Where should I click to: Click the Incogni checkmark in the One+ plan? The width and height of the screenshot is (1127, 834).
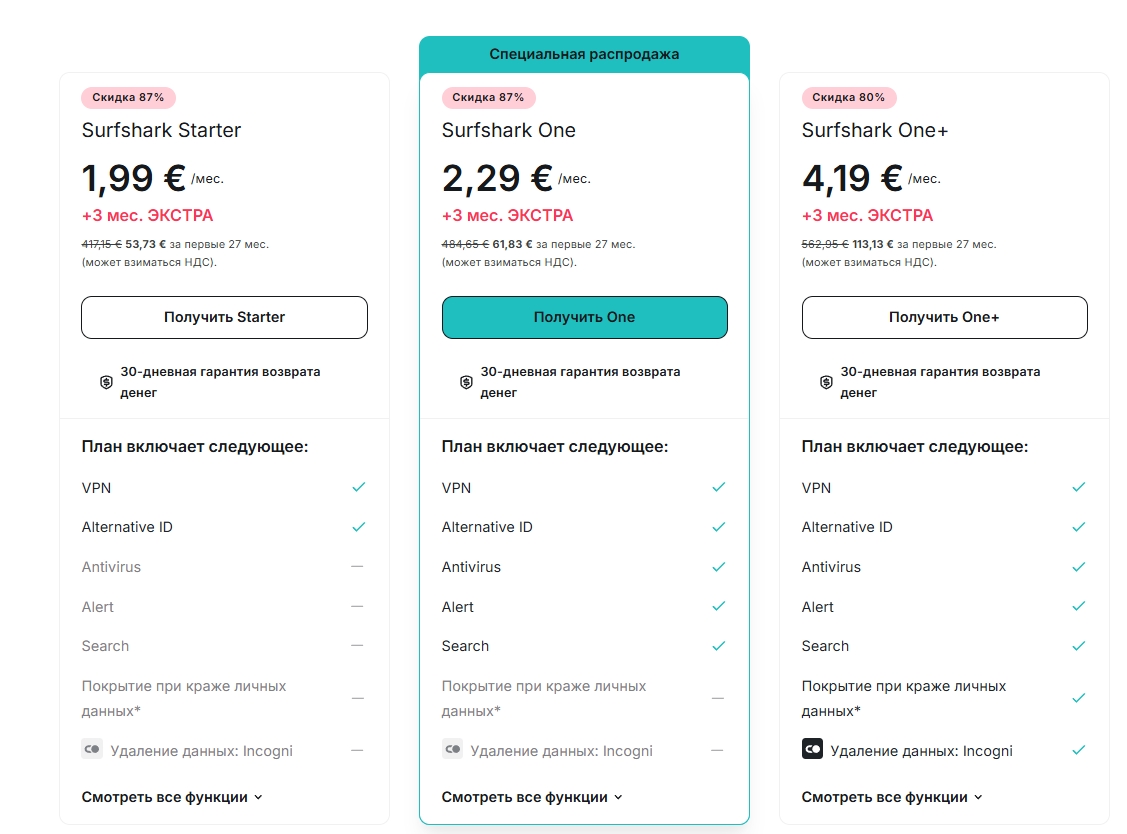[x=1078, y=750]
